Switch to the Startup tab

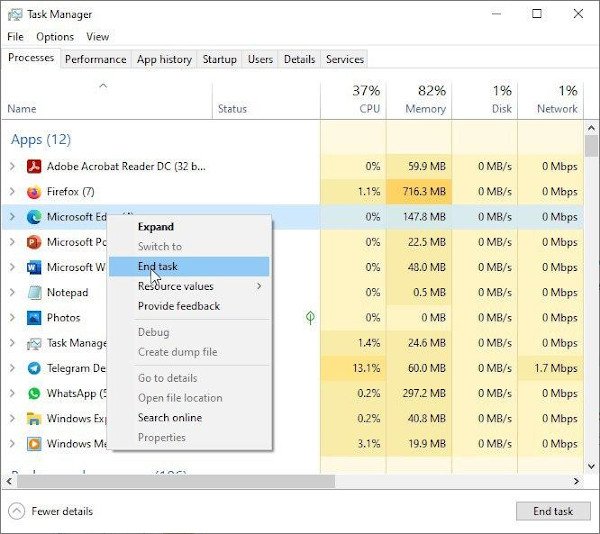(220, 59)
